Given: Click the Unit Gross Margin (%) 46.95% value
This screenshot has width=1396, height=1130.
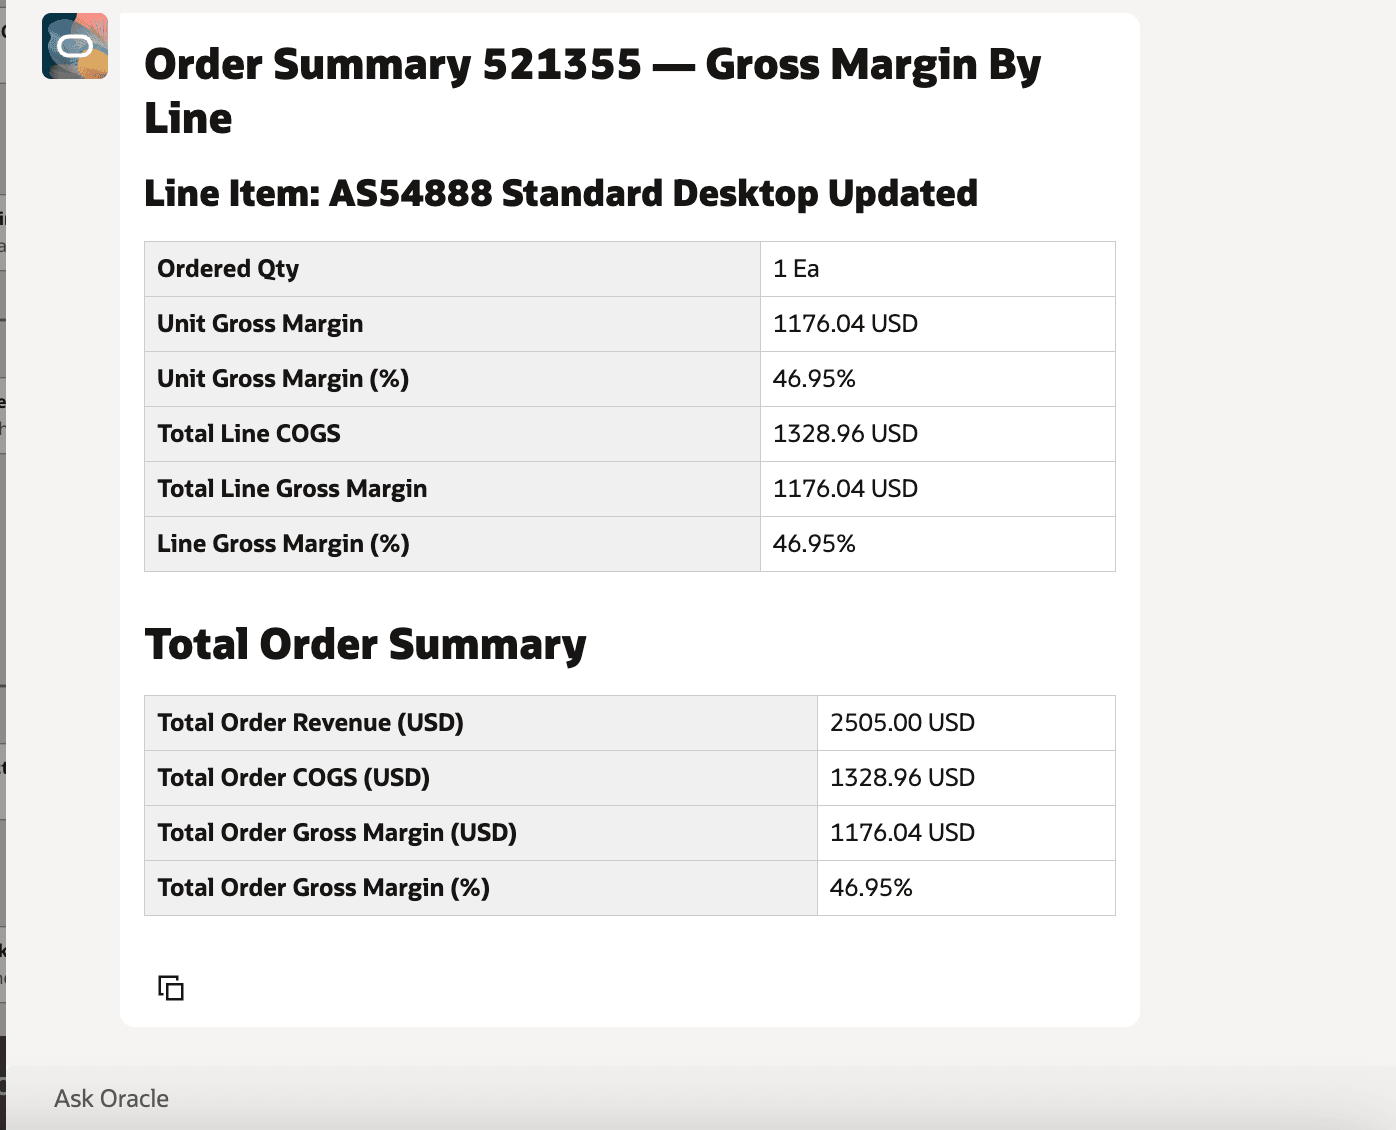Looking at the screenshot, I should click(x=814, y=379).
